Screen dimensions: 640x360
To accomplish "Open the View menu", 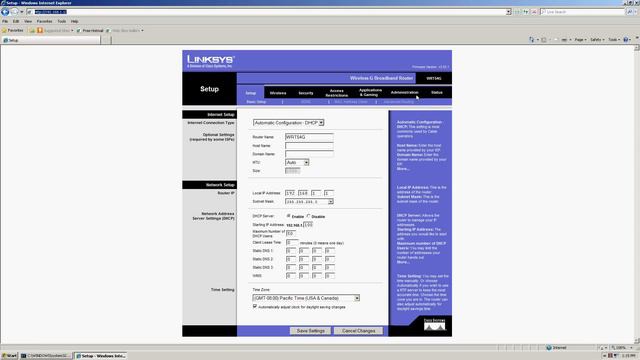I will [28, 21].
